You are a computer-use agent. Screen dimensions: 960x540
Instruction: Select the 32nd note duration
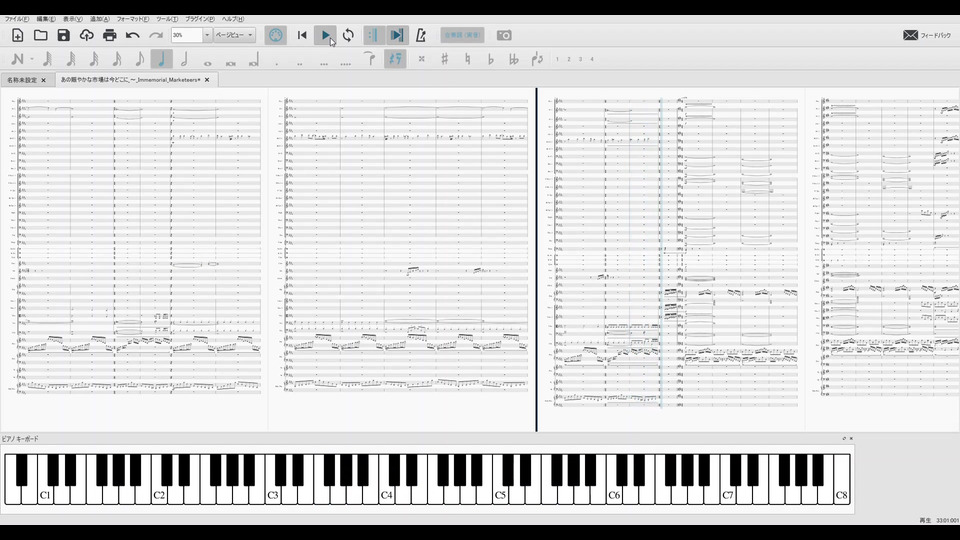pos(94,59)
